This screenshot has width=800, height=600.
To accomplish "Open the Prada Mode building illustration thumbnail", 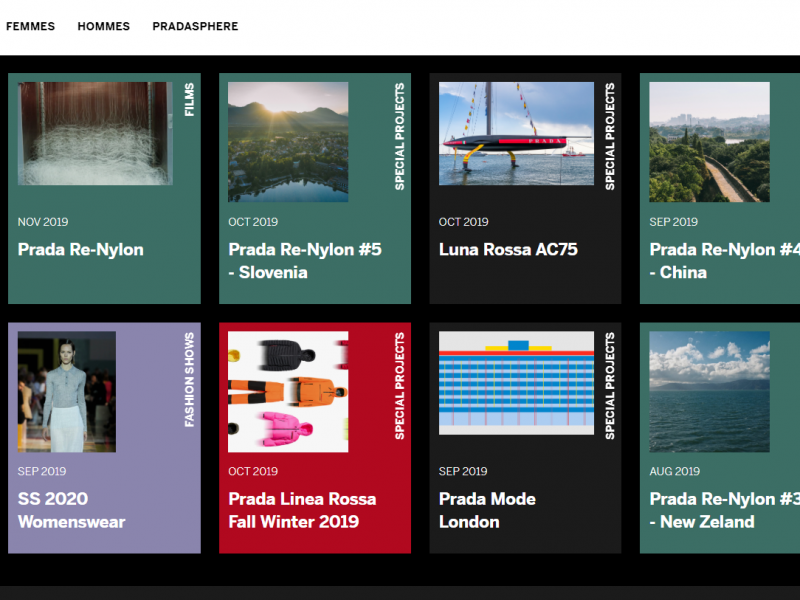I will (516, 383).
